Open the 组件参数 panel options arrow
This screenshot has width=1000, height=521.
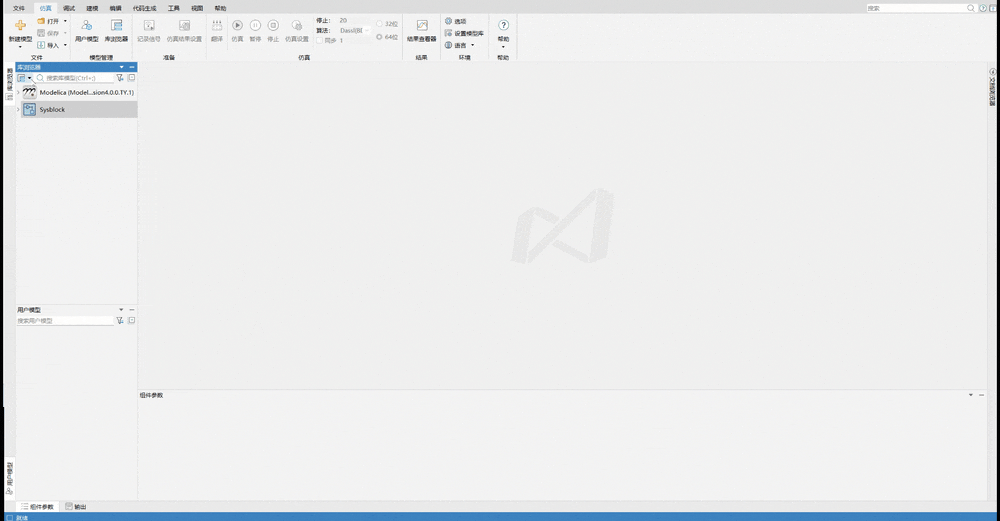click(x=971, y=395)
